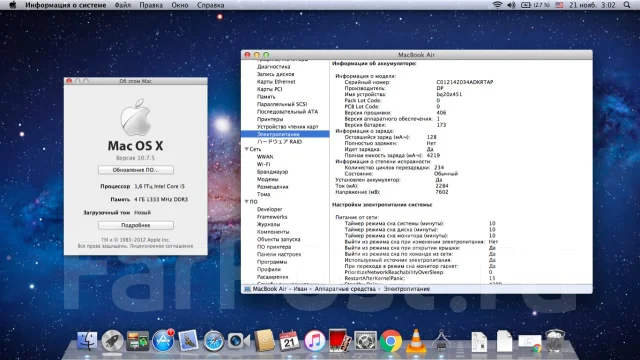Click the date and time in menu bar
The width and height of the screenshot is (640, 360).
pyautogui.click(x=592, y=5)
